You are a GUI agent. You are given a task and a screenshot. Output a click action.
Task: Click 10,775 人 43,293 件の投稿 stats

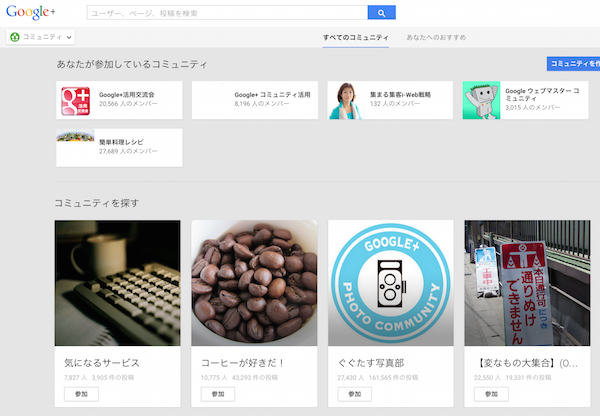pyautogui.click(x=240, y=378)
